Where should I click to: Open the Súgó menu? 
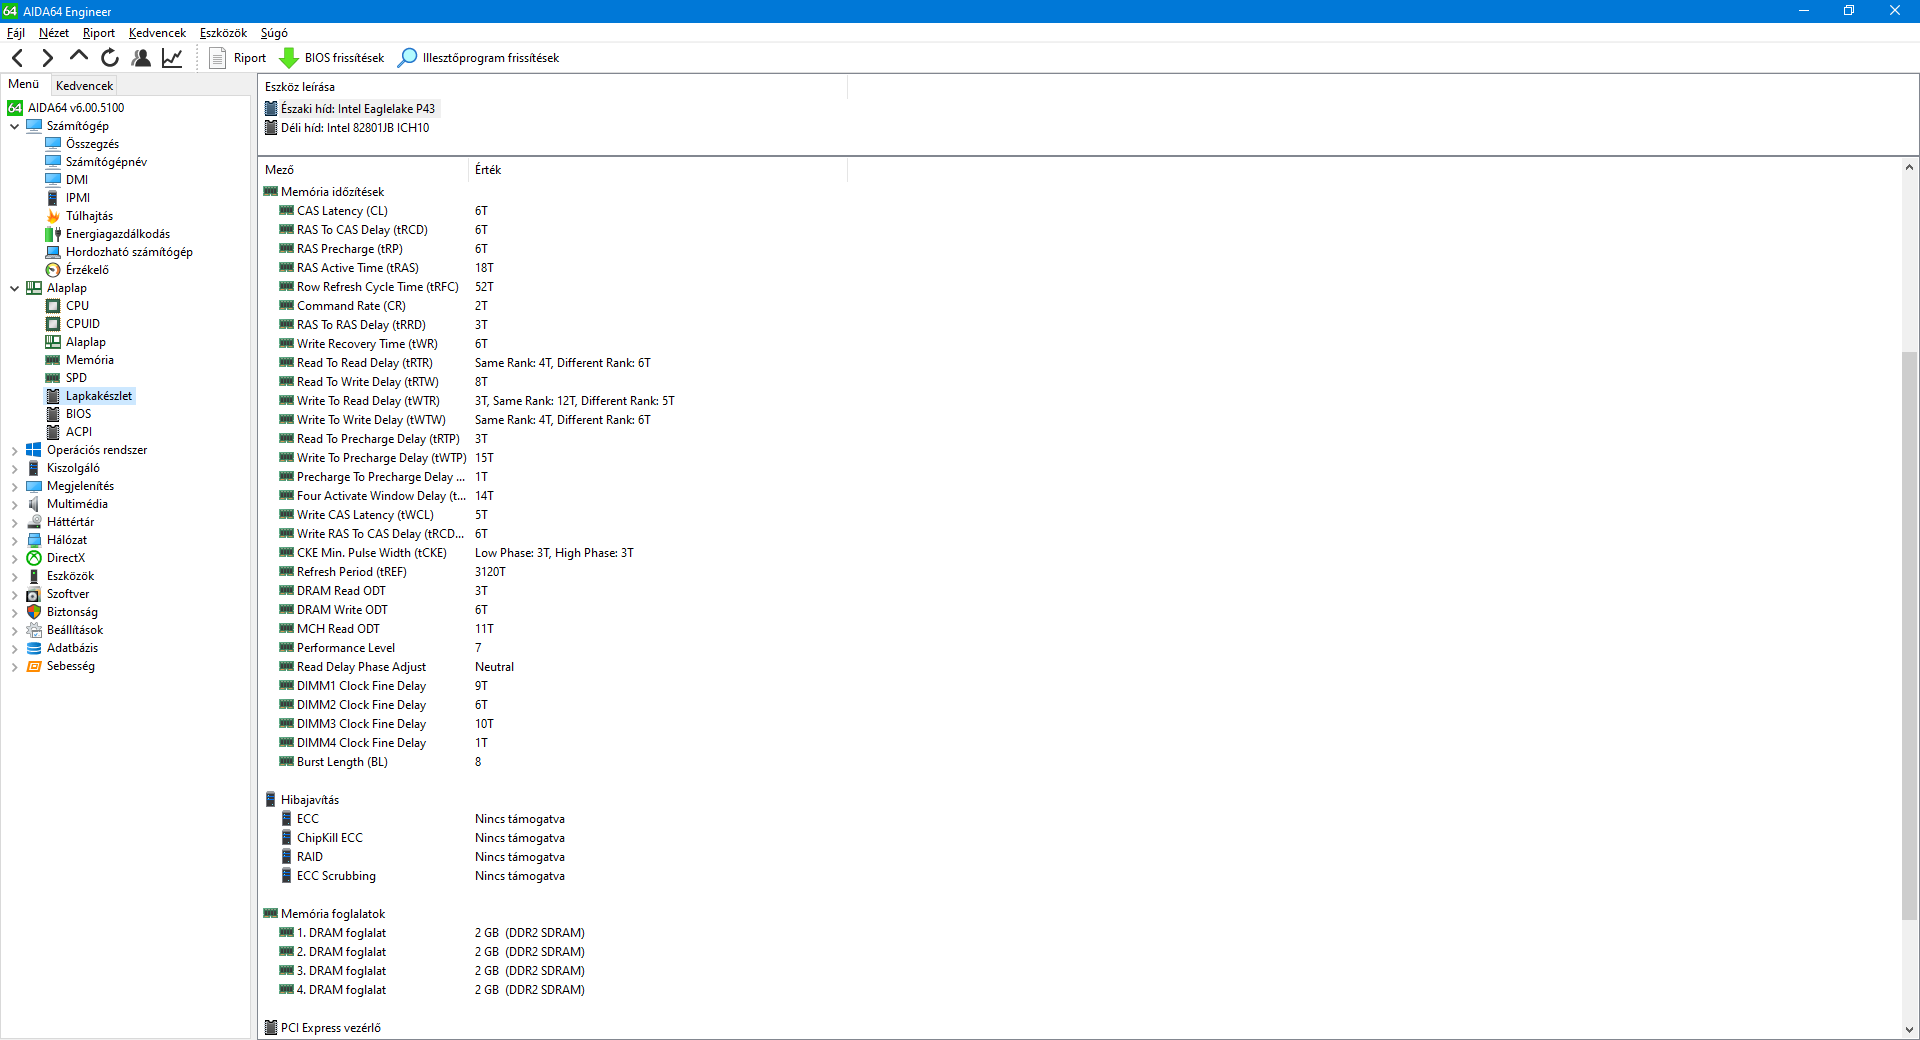(x=274, y=33)
